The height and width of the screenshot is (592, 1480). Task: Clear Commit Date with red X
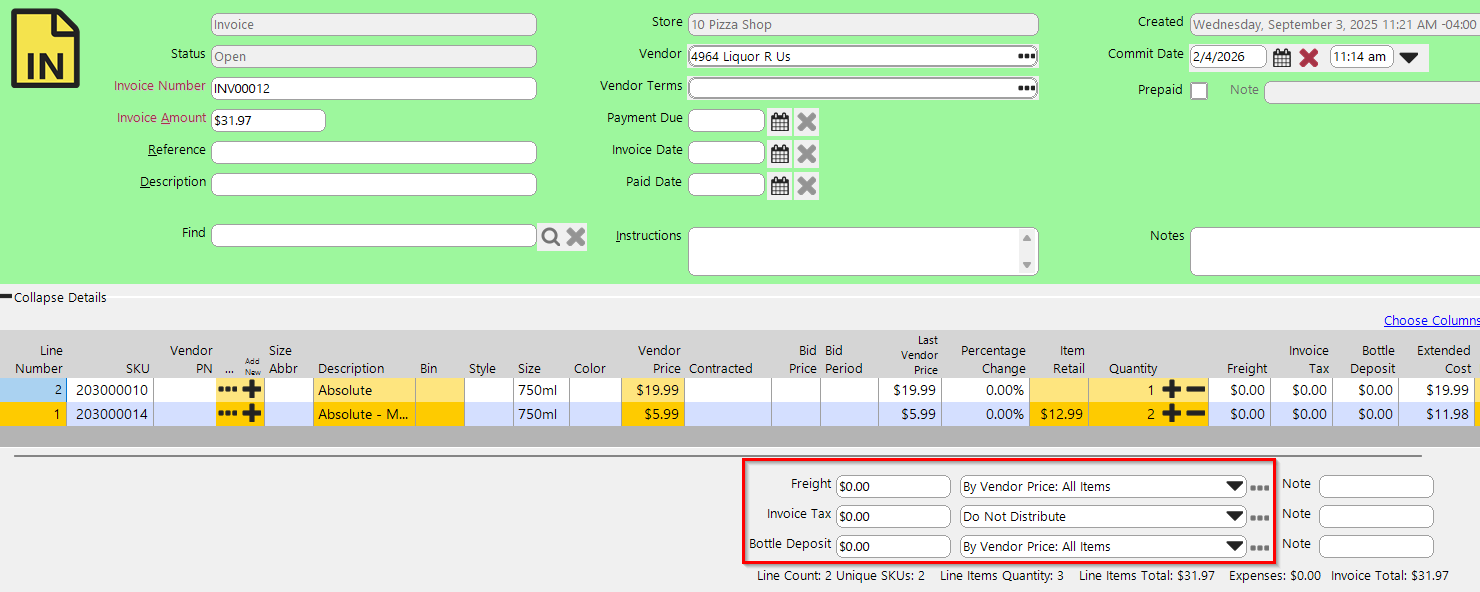click(1308, 58)
